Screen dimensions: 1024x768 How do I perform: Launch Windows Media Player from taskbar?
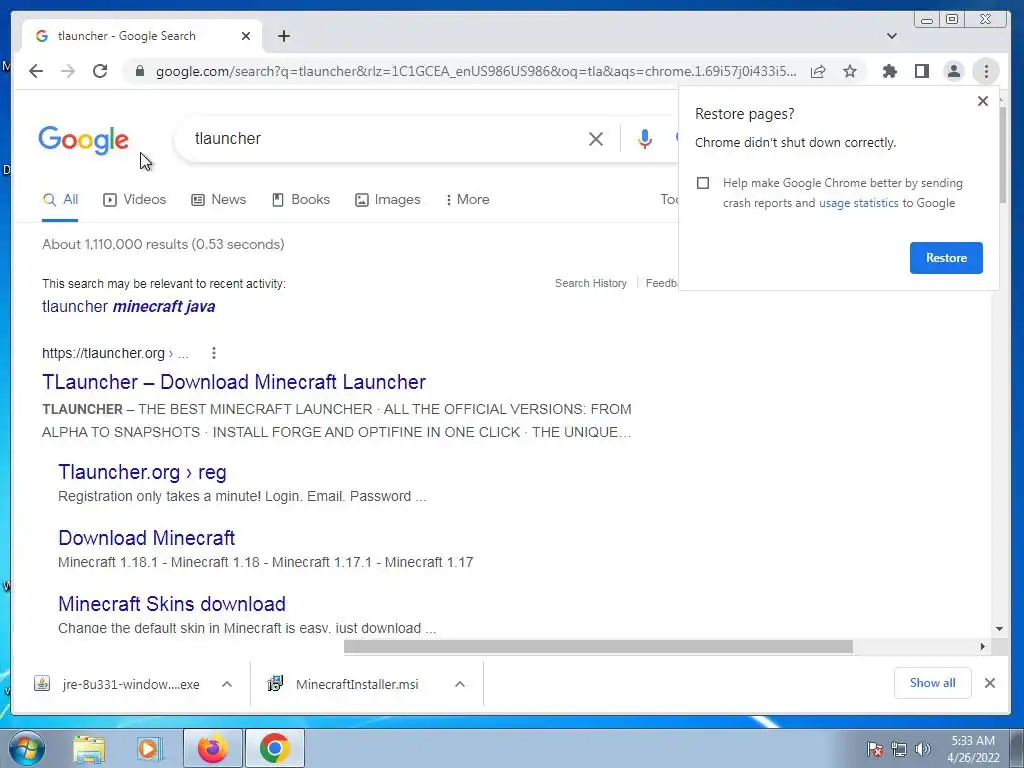[149, 748]
